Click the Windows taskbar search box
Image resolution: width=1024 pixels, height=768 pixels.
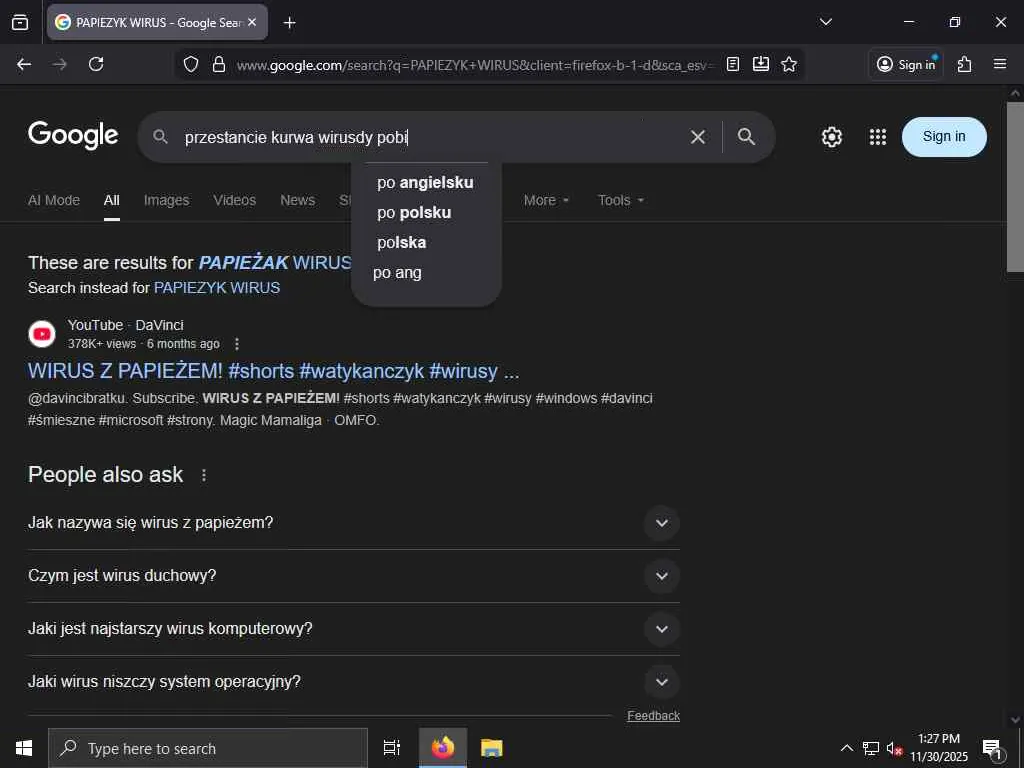(208, 748)
